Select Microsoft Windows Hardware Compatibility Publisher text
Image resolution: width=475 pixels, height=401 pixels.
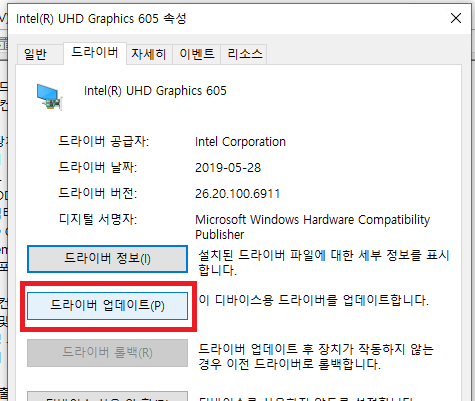tap(312, 227)
